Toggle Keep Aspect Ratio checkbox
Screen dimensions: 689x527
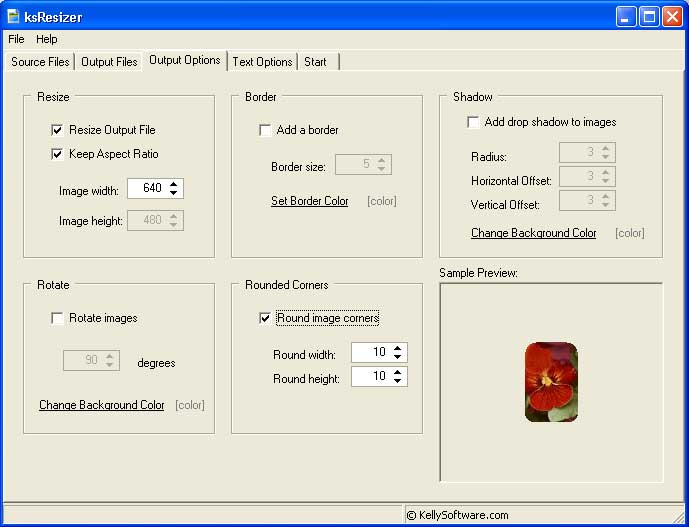point(57,154)
